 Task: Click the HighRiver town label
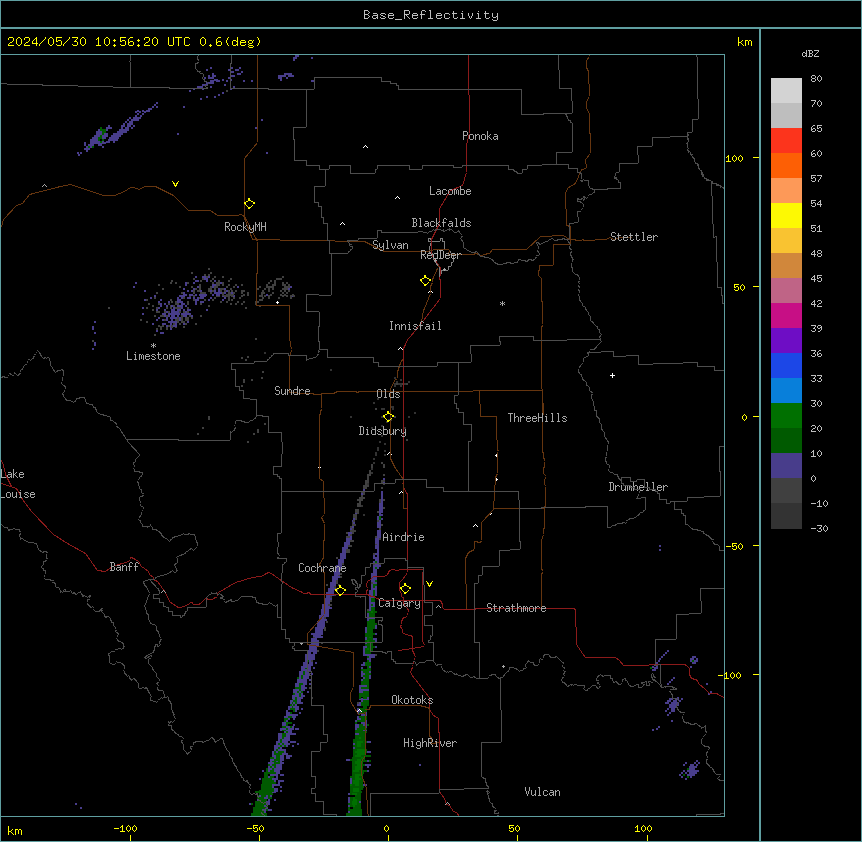click(x=430, y=743)
